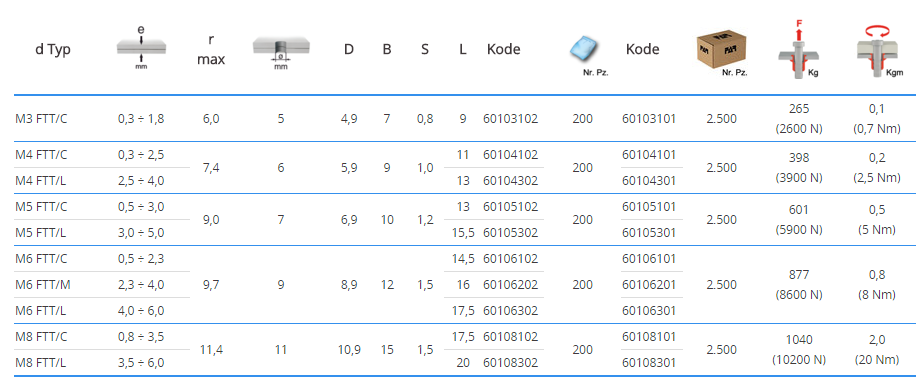Select the M3 FTT/C row label
This screenshot has width=921, height=380.
pyautogui.click(x=41, y=119)
